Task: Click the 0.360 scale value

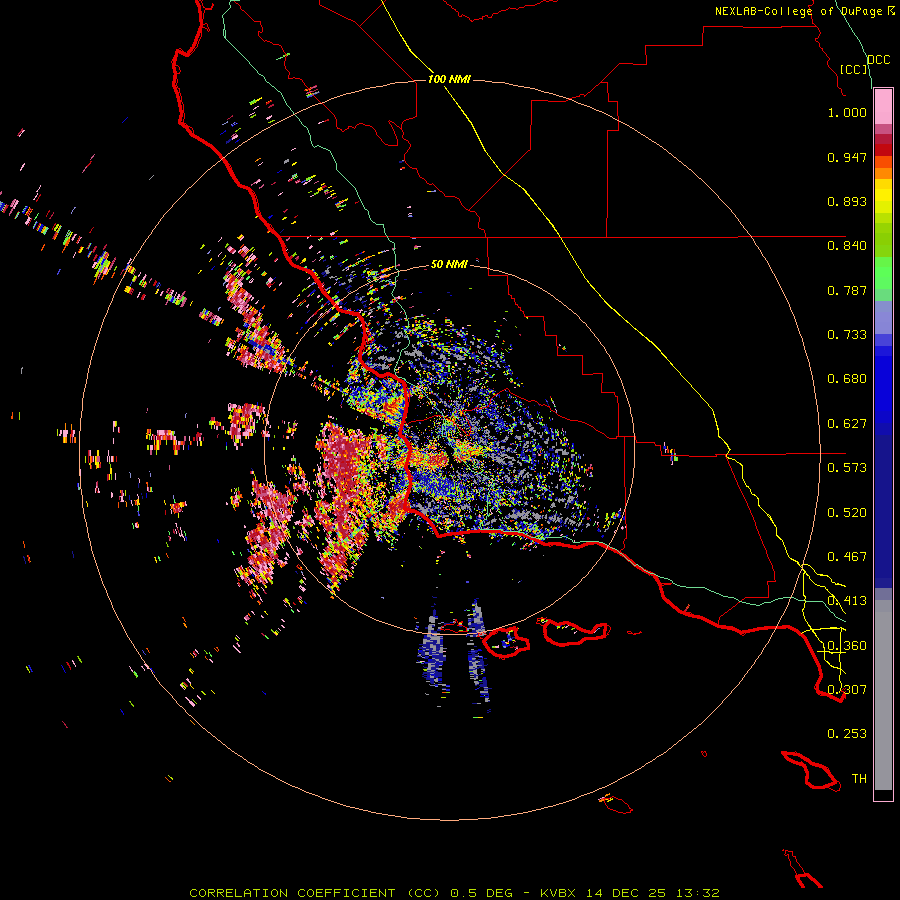Action: [847, 646]
